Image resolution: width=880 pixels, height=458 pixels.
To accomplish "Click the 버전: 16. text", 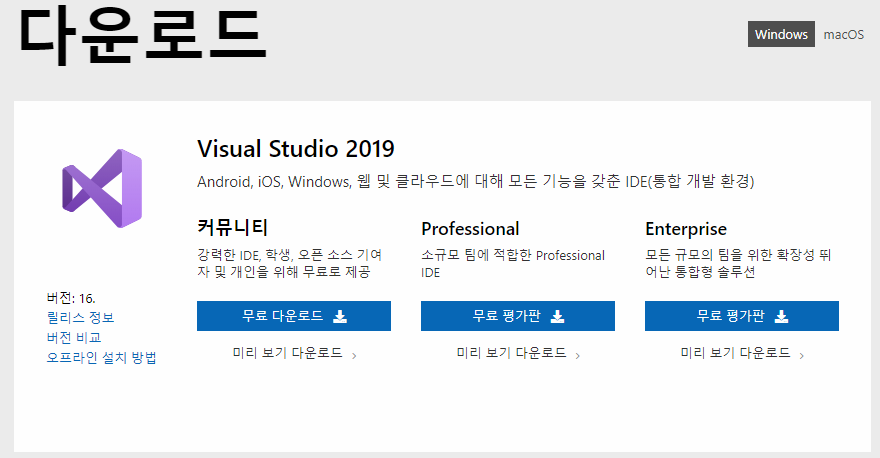I will [x=71, y=298].
